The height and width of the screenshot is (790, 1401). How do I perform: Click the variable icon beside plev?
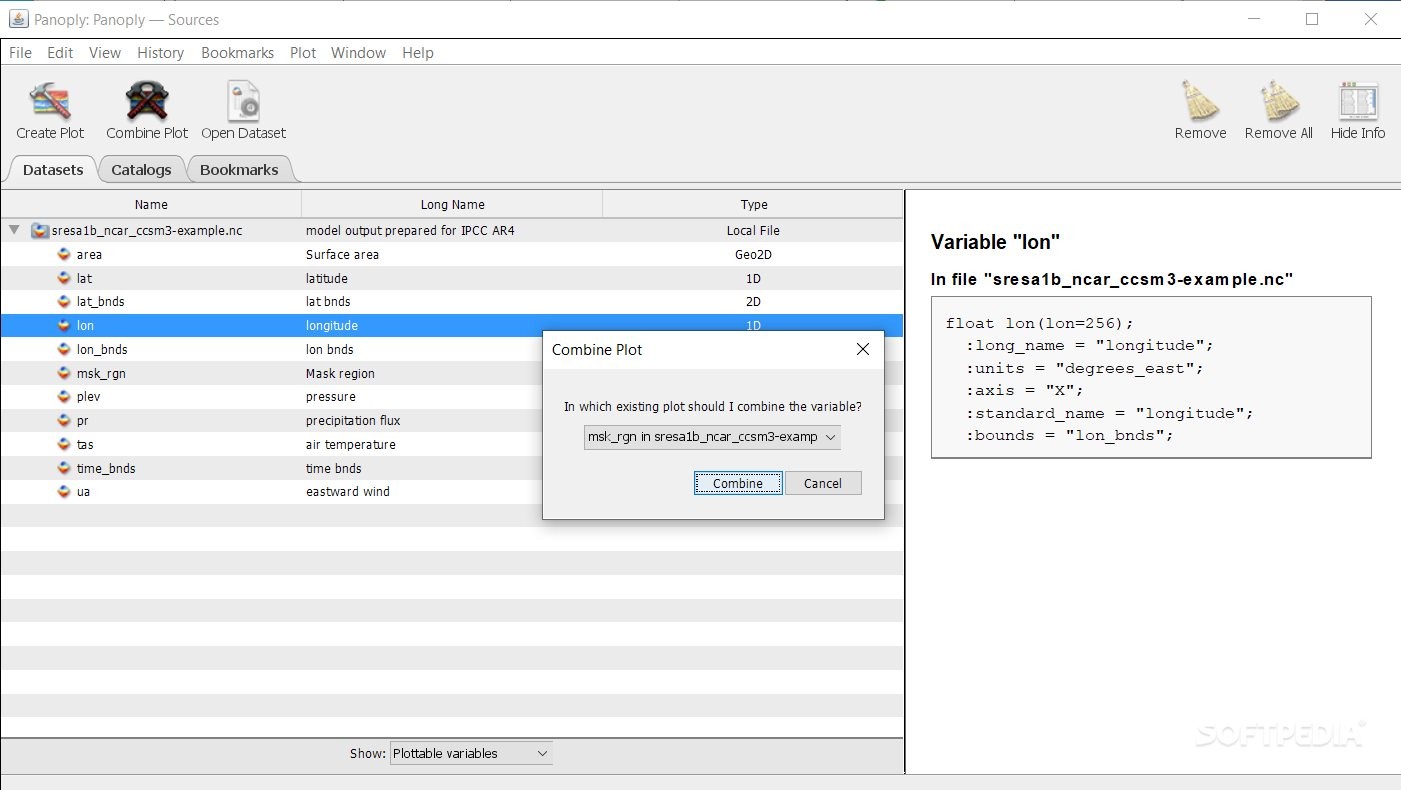point(64,396)
